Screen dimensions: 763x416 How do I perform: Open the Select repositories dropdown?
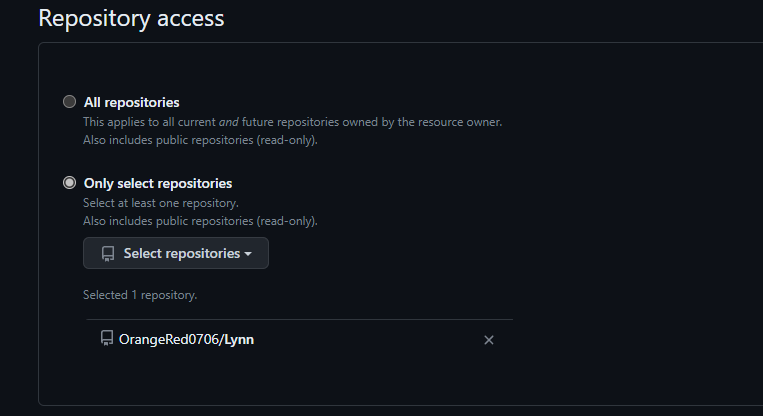click(x=176, y=253)
